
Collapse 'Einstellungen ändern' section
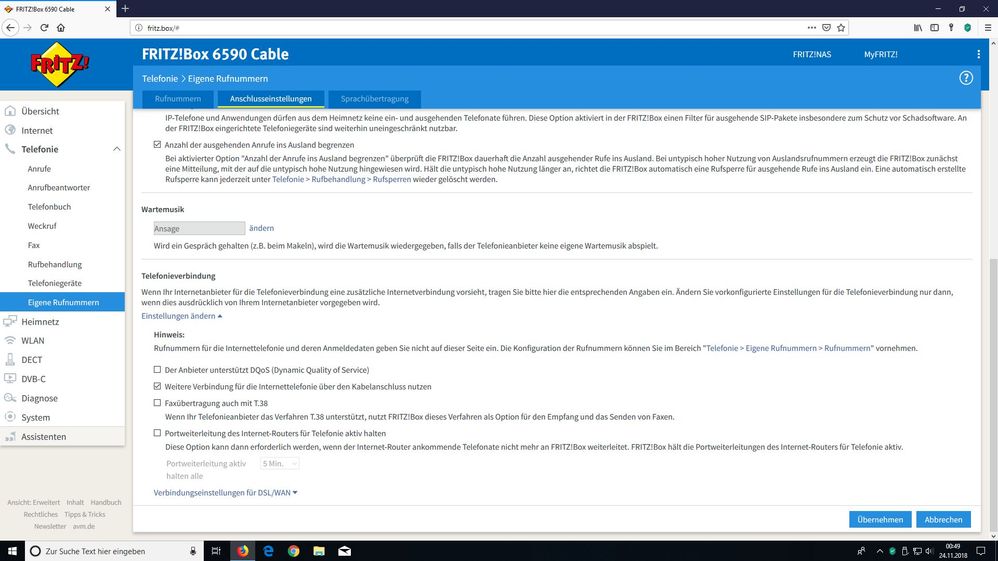click(x=181, y=316)
